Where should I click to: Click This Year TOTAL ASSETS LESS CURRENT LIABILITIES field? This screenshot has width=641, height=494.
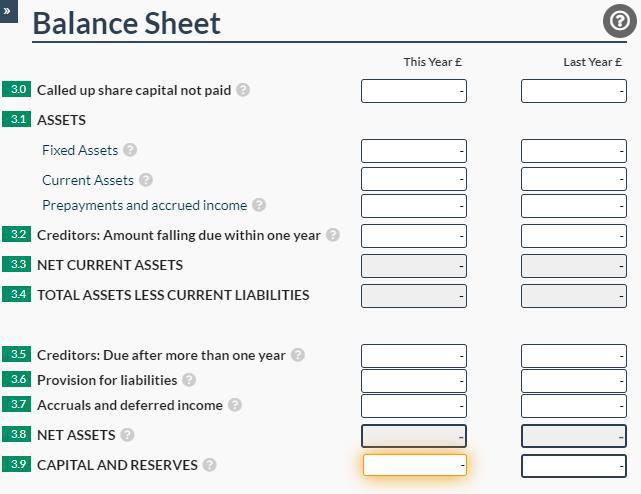click(414, 296)
